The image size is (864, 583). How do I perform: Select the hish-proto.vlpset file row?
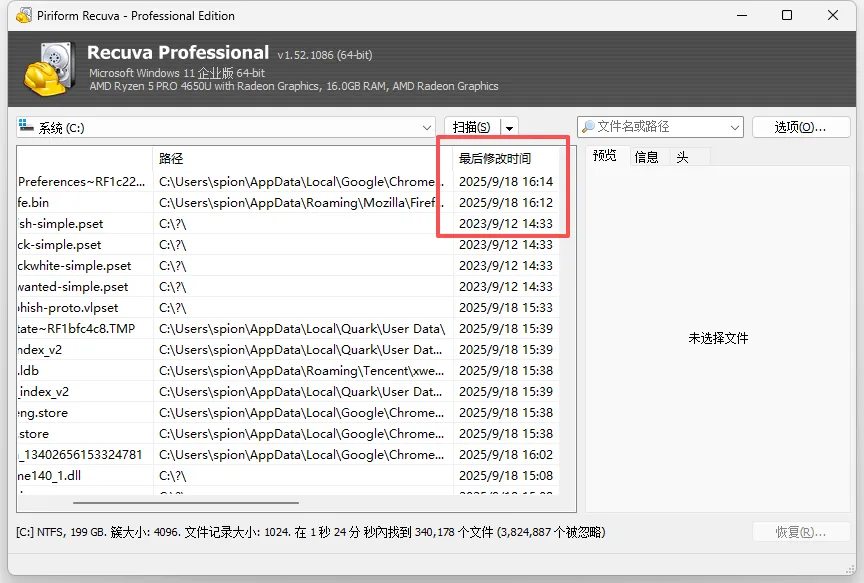288,307
